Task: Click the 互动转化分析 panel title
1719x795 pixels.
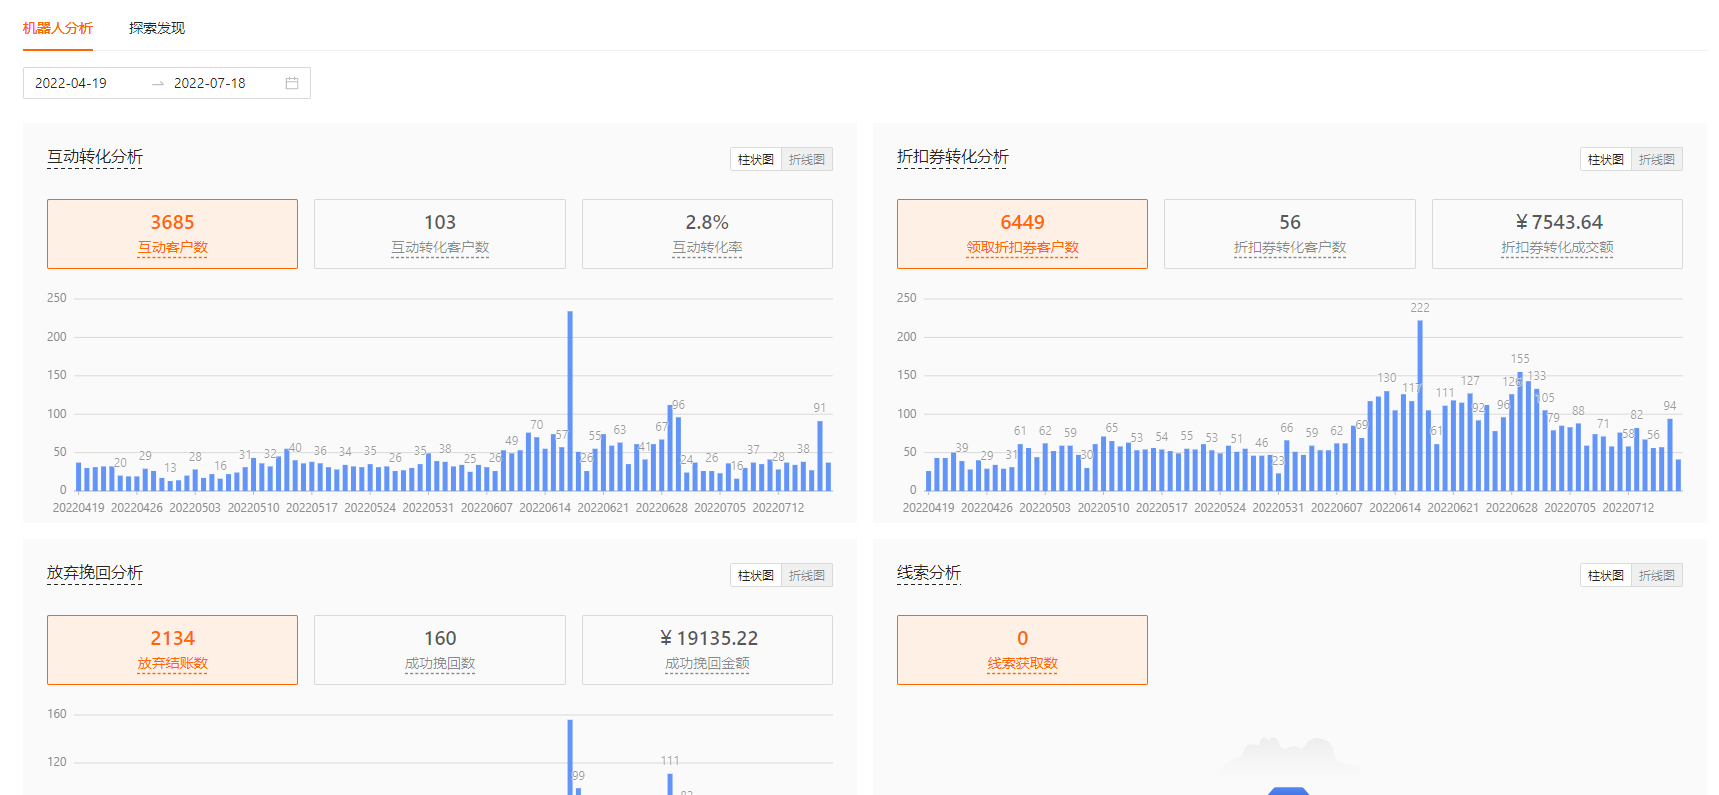Action: tap(95, 157)
